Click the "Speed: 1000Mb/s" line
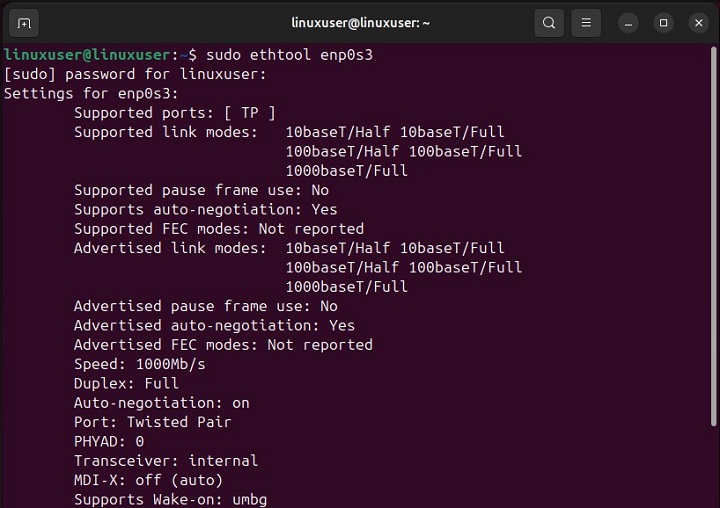The height and width of the screenshot is (508, 720). pos(139,364)
